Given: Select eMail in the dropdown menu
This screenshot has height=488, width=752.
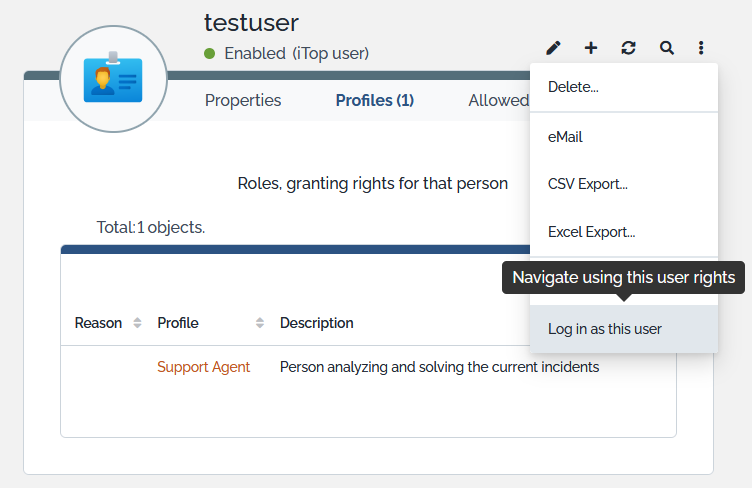Looking at the screenshot, I should (565, 137).
